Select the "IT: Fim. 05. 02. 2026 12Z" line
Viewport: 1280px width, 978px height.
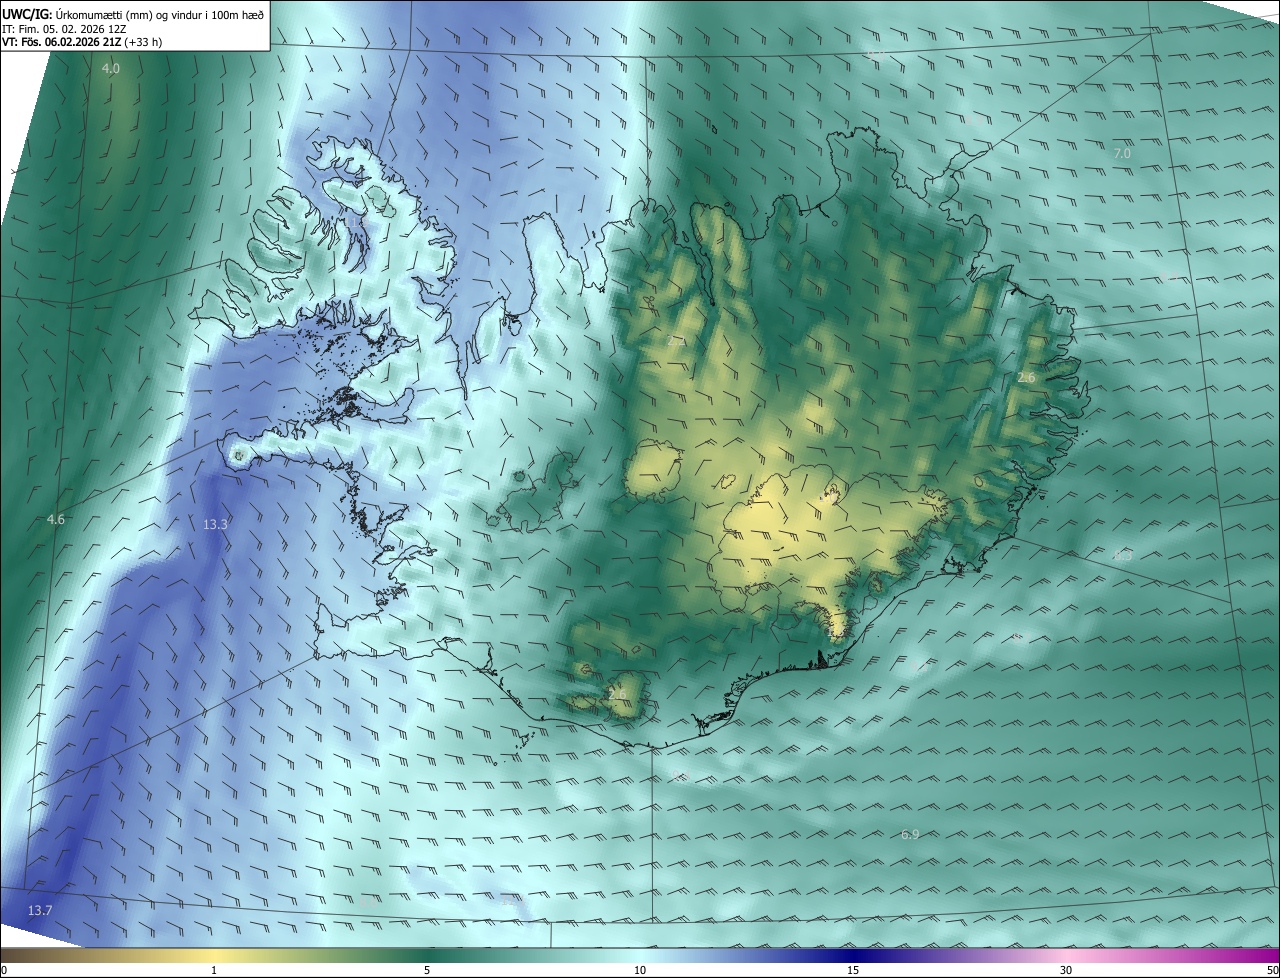coord(64,29)
